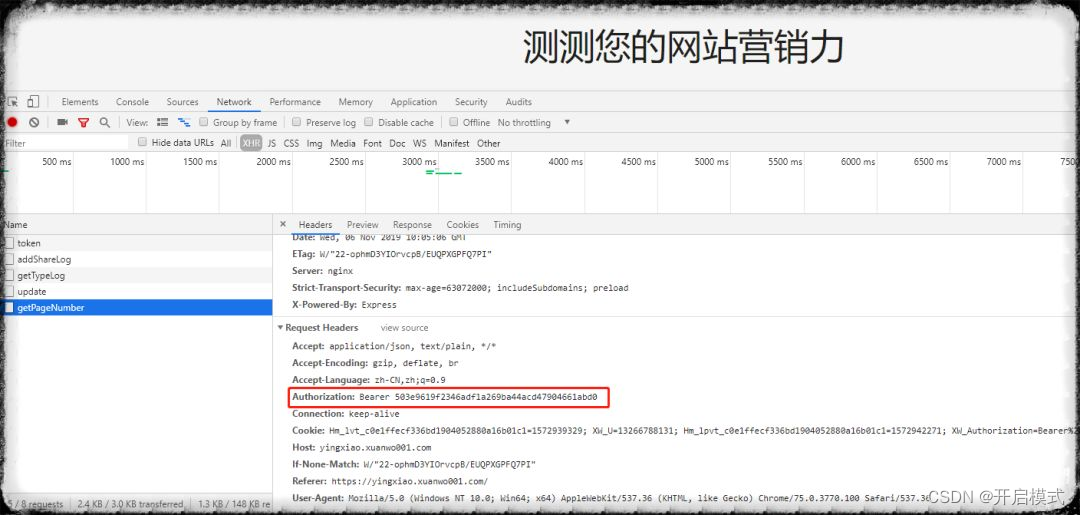This screenshot has width=1080, height=515.
Task: Filter requests by Manifest
Action: pyautogui.click(x=452, y=143)
